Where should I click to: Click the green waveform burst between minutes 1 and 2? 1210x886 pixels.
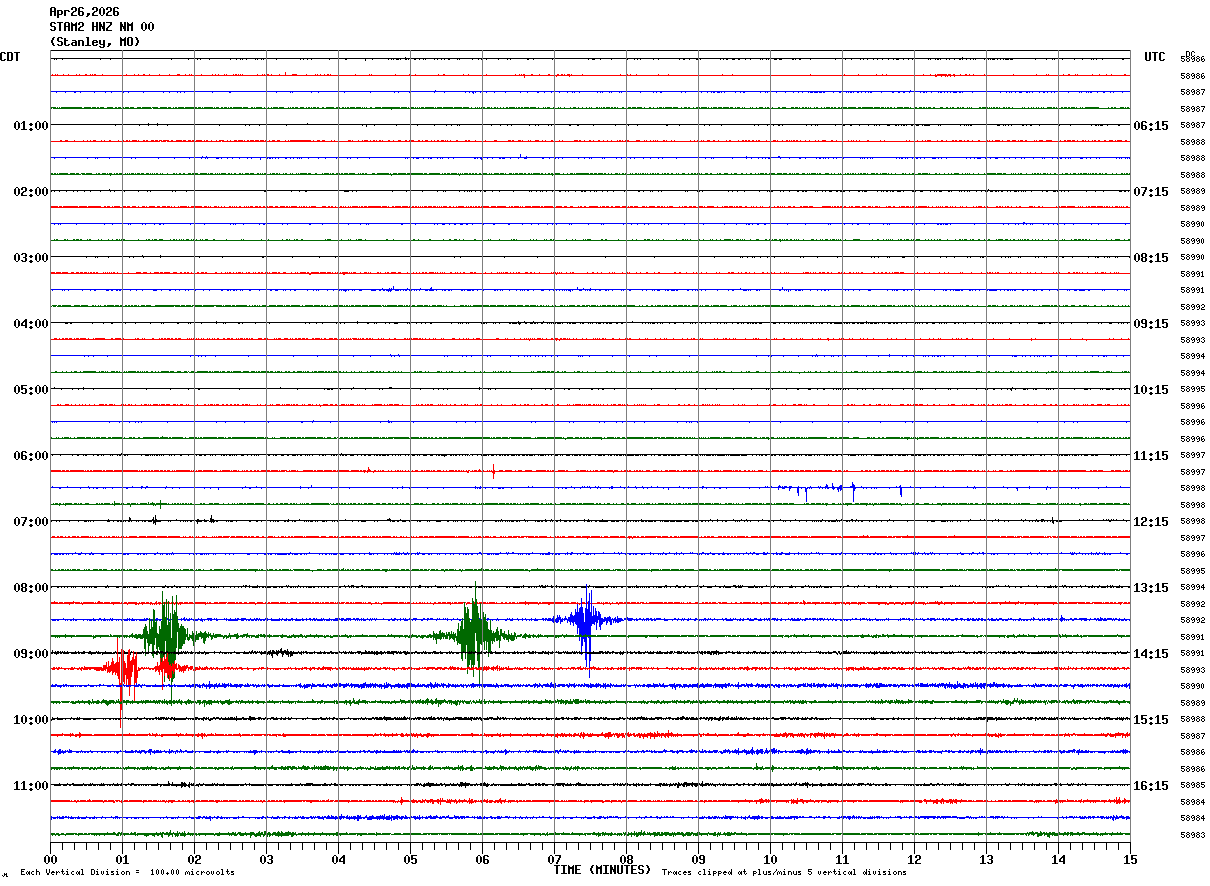pyautogui.click(x=166, y=634)
